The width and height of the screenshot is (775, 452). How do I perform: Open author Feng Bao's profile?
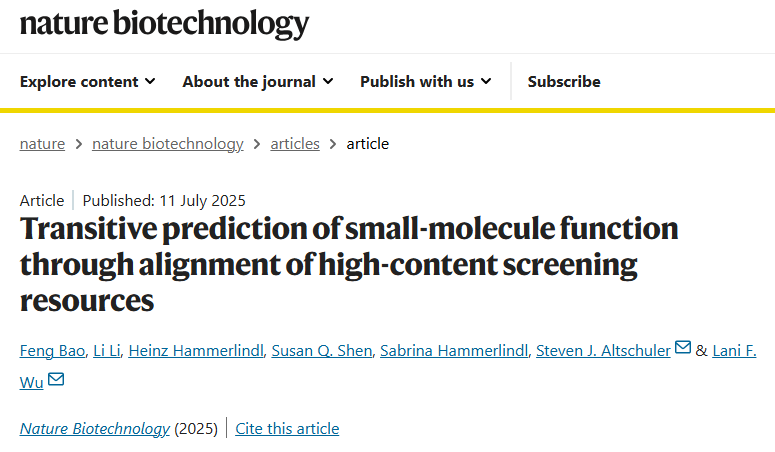tap(52, 351)
